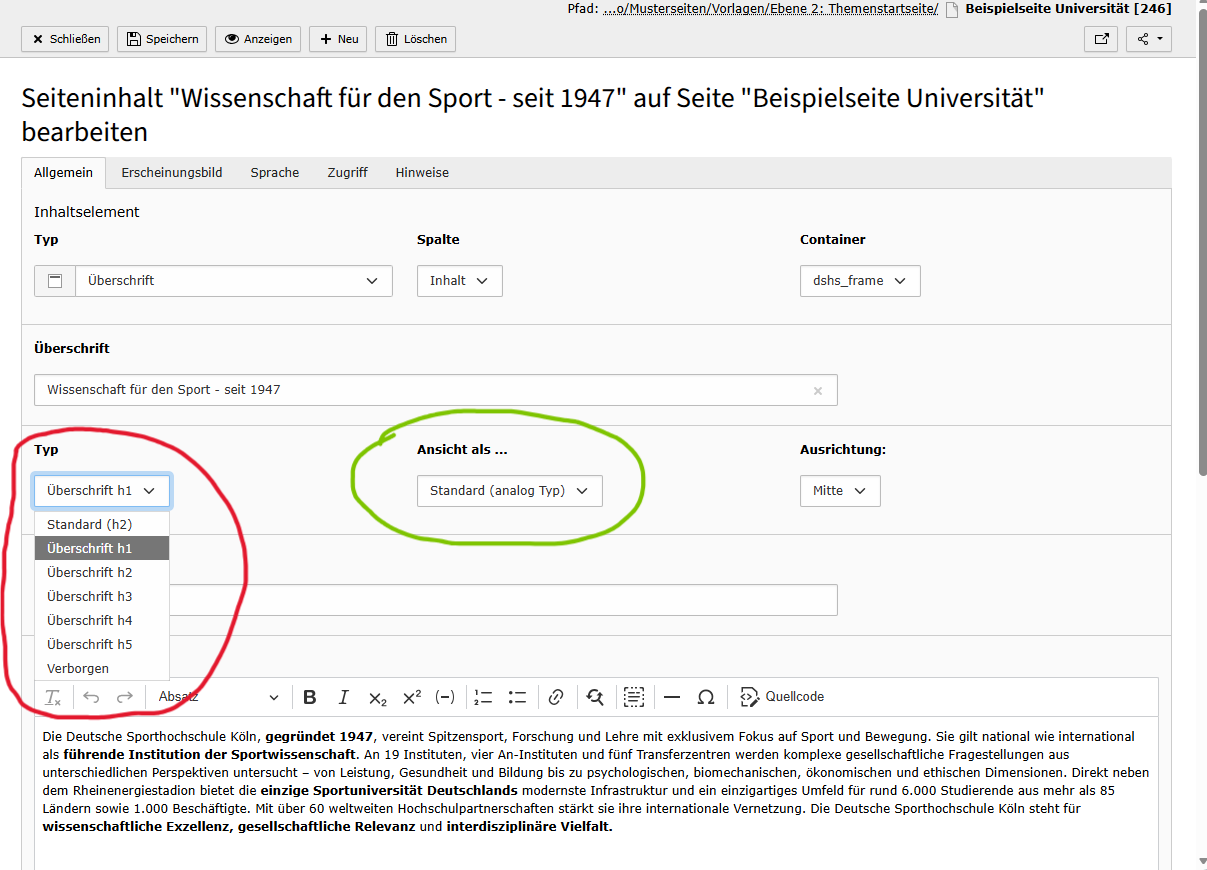Choose "Überschrift h3" from the list
Image resolution: width=1207 pixels, height=870 pixels.
pos(90,597)
